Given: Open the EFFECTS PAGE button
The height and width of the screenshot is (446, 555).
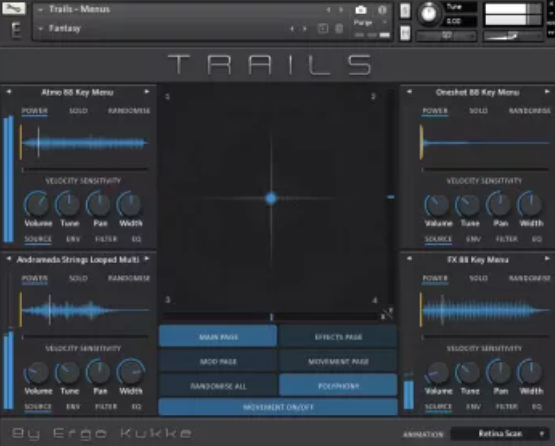Looking at the screenshot, I should pos(338,337).
